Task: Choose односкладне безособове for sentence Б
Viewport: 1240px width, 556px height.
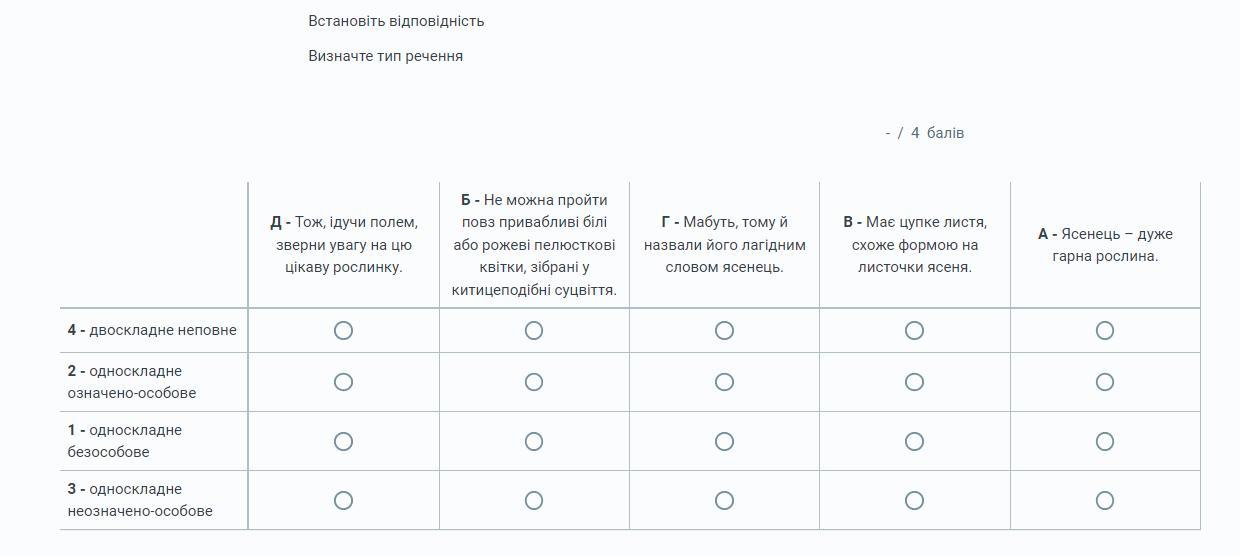Action: 534,441
